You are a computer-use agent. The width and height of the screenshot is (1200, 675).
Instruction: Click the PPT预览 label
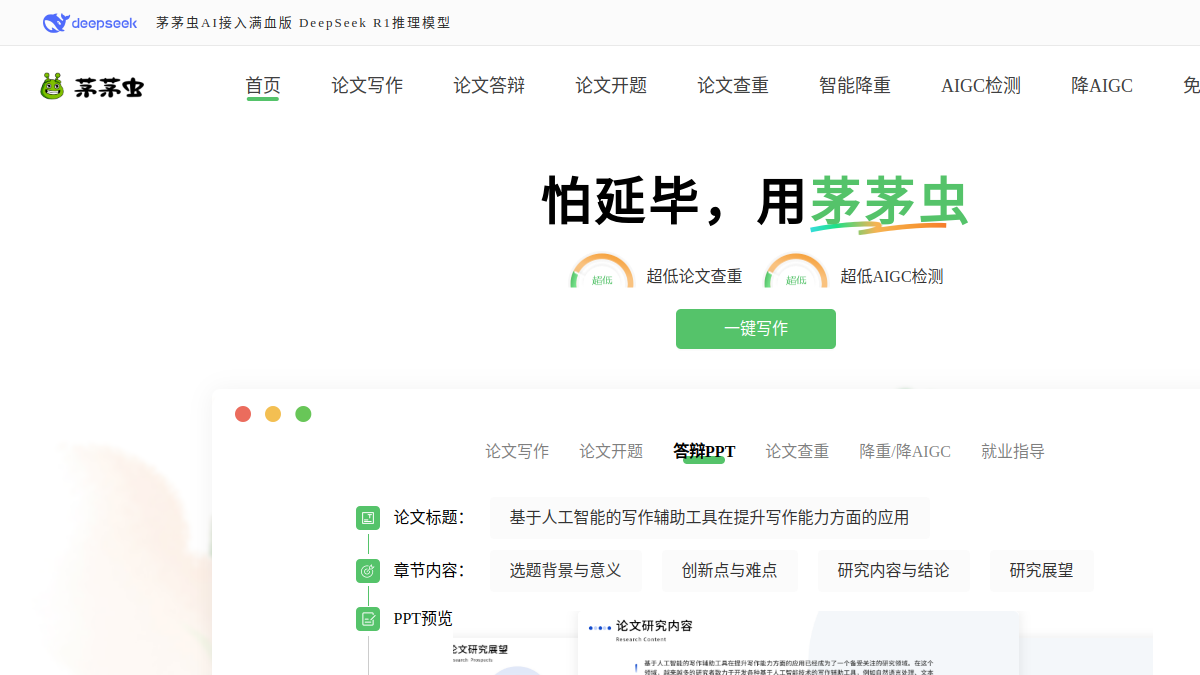pyautogui.click(x=423, y=619)
